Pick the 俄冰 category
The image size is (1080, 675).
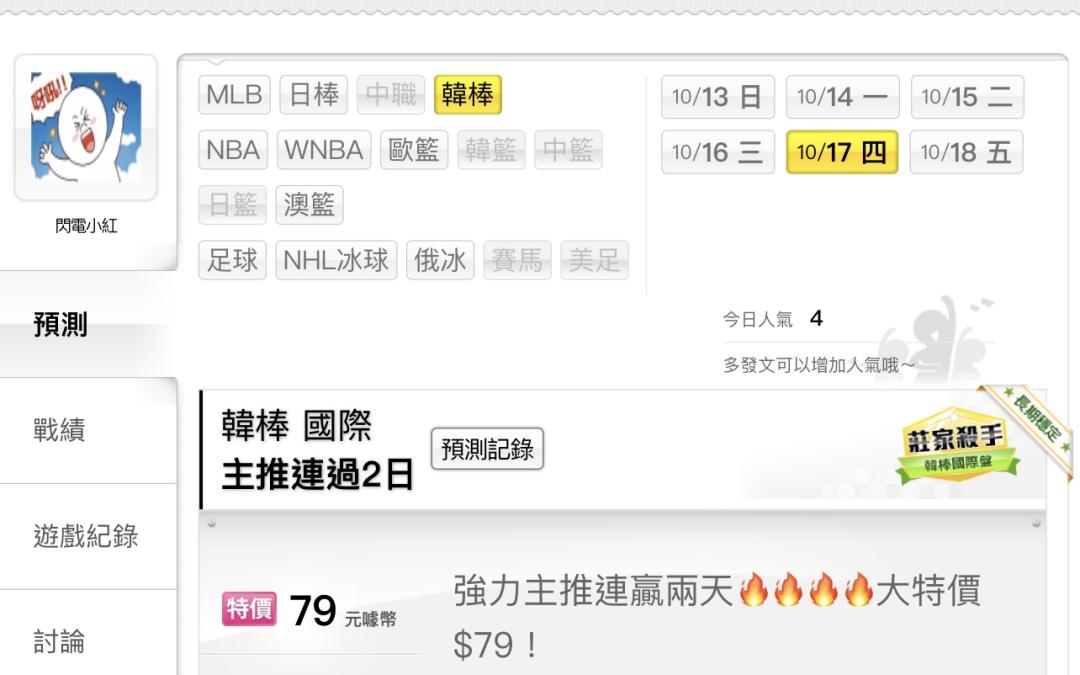[440, 260]
